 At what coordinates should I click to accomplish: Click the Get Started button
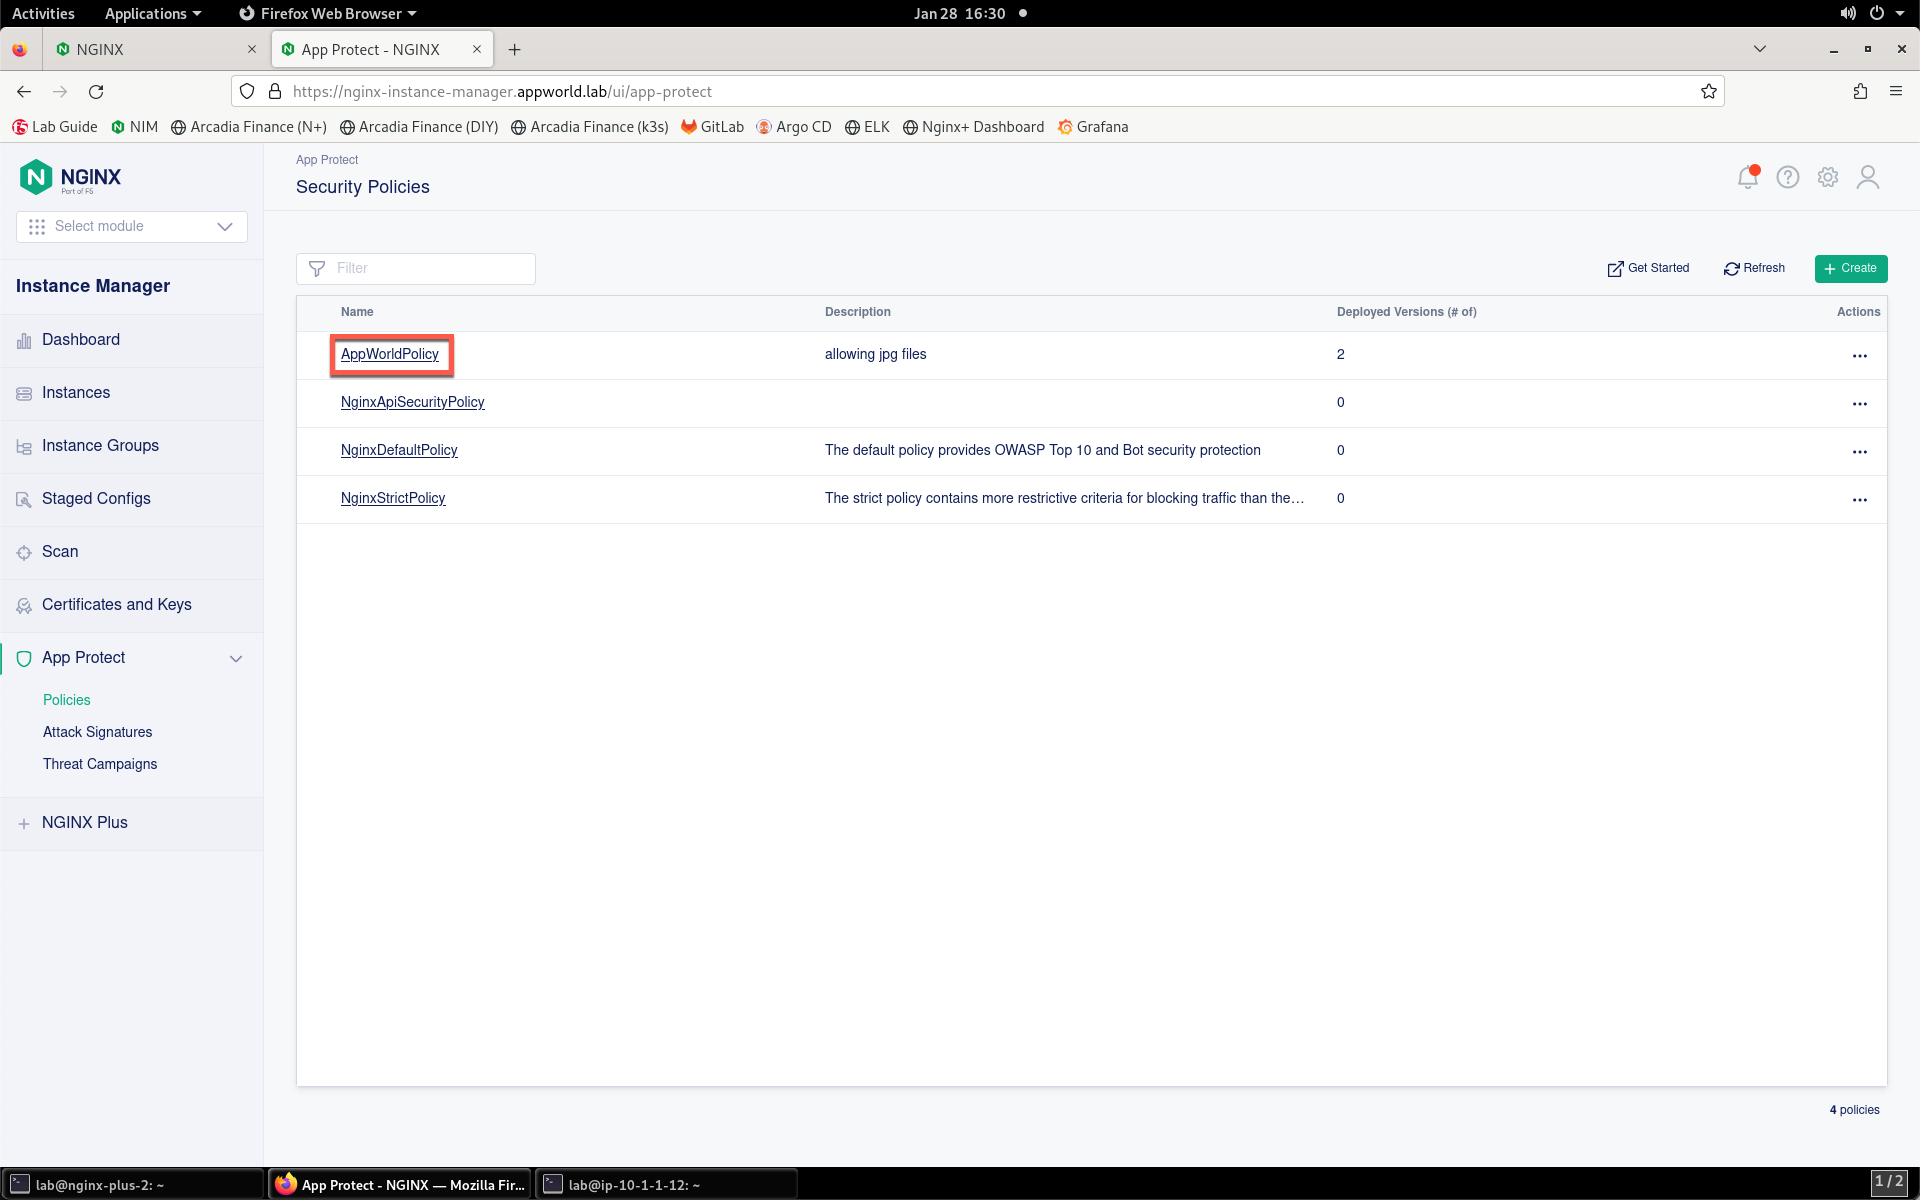coord(1648,268)
